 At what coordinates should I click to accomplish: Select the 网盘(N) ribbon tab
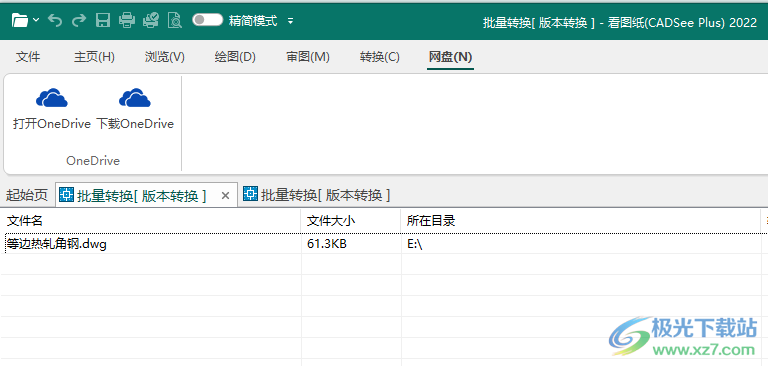[x=450, y=57]
